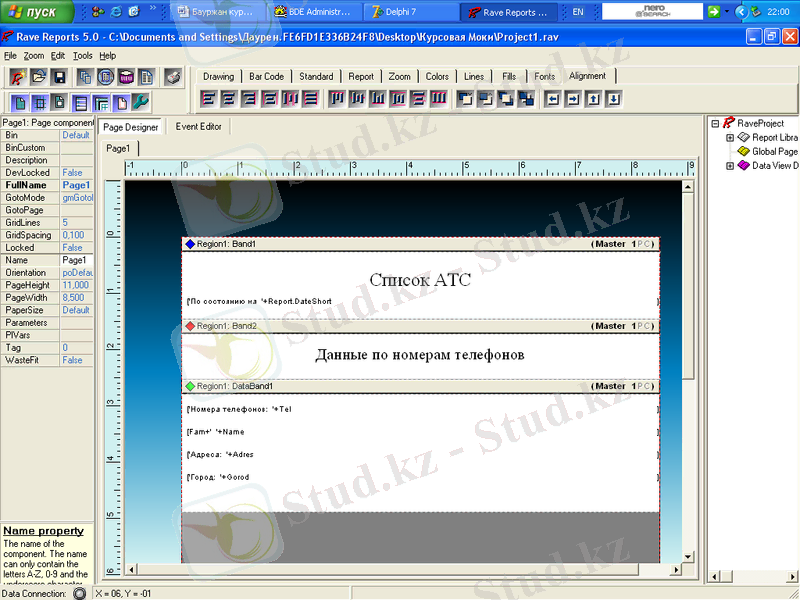Open the Edit menu
The height and width of the screenshot is (600, 800).
(x=58, y=56)
